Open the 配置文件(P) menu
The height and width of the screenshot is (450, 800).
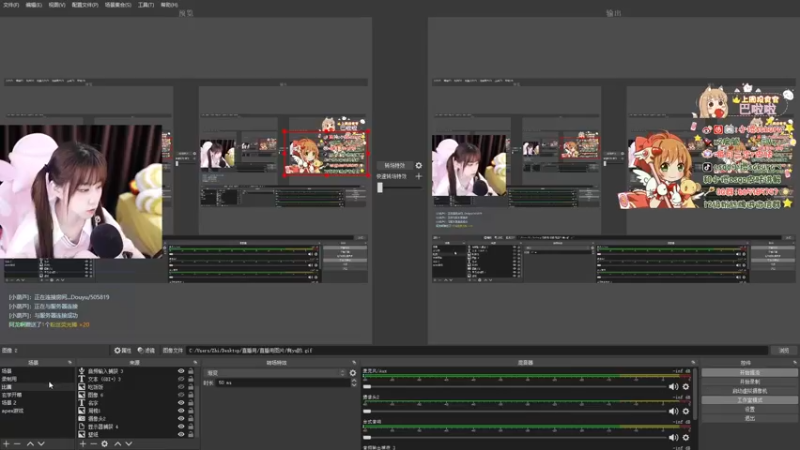[85, 5]
